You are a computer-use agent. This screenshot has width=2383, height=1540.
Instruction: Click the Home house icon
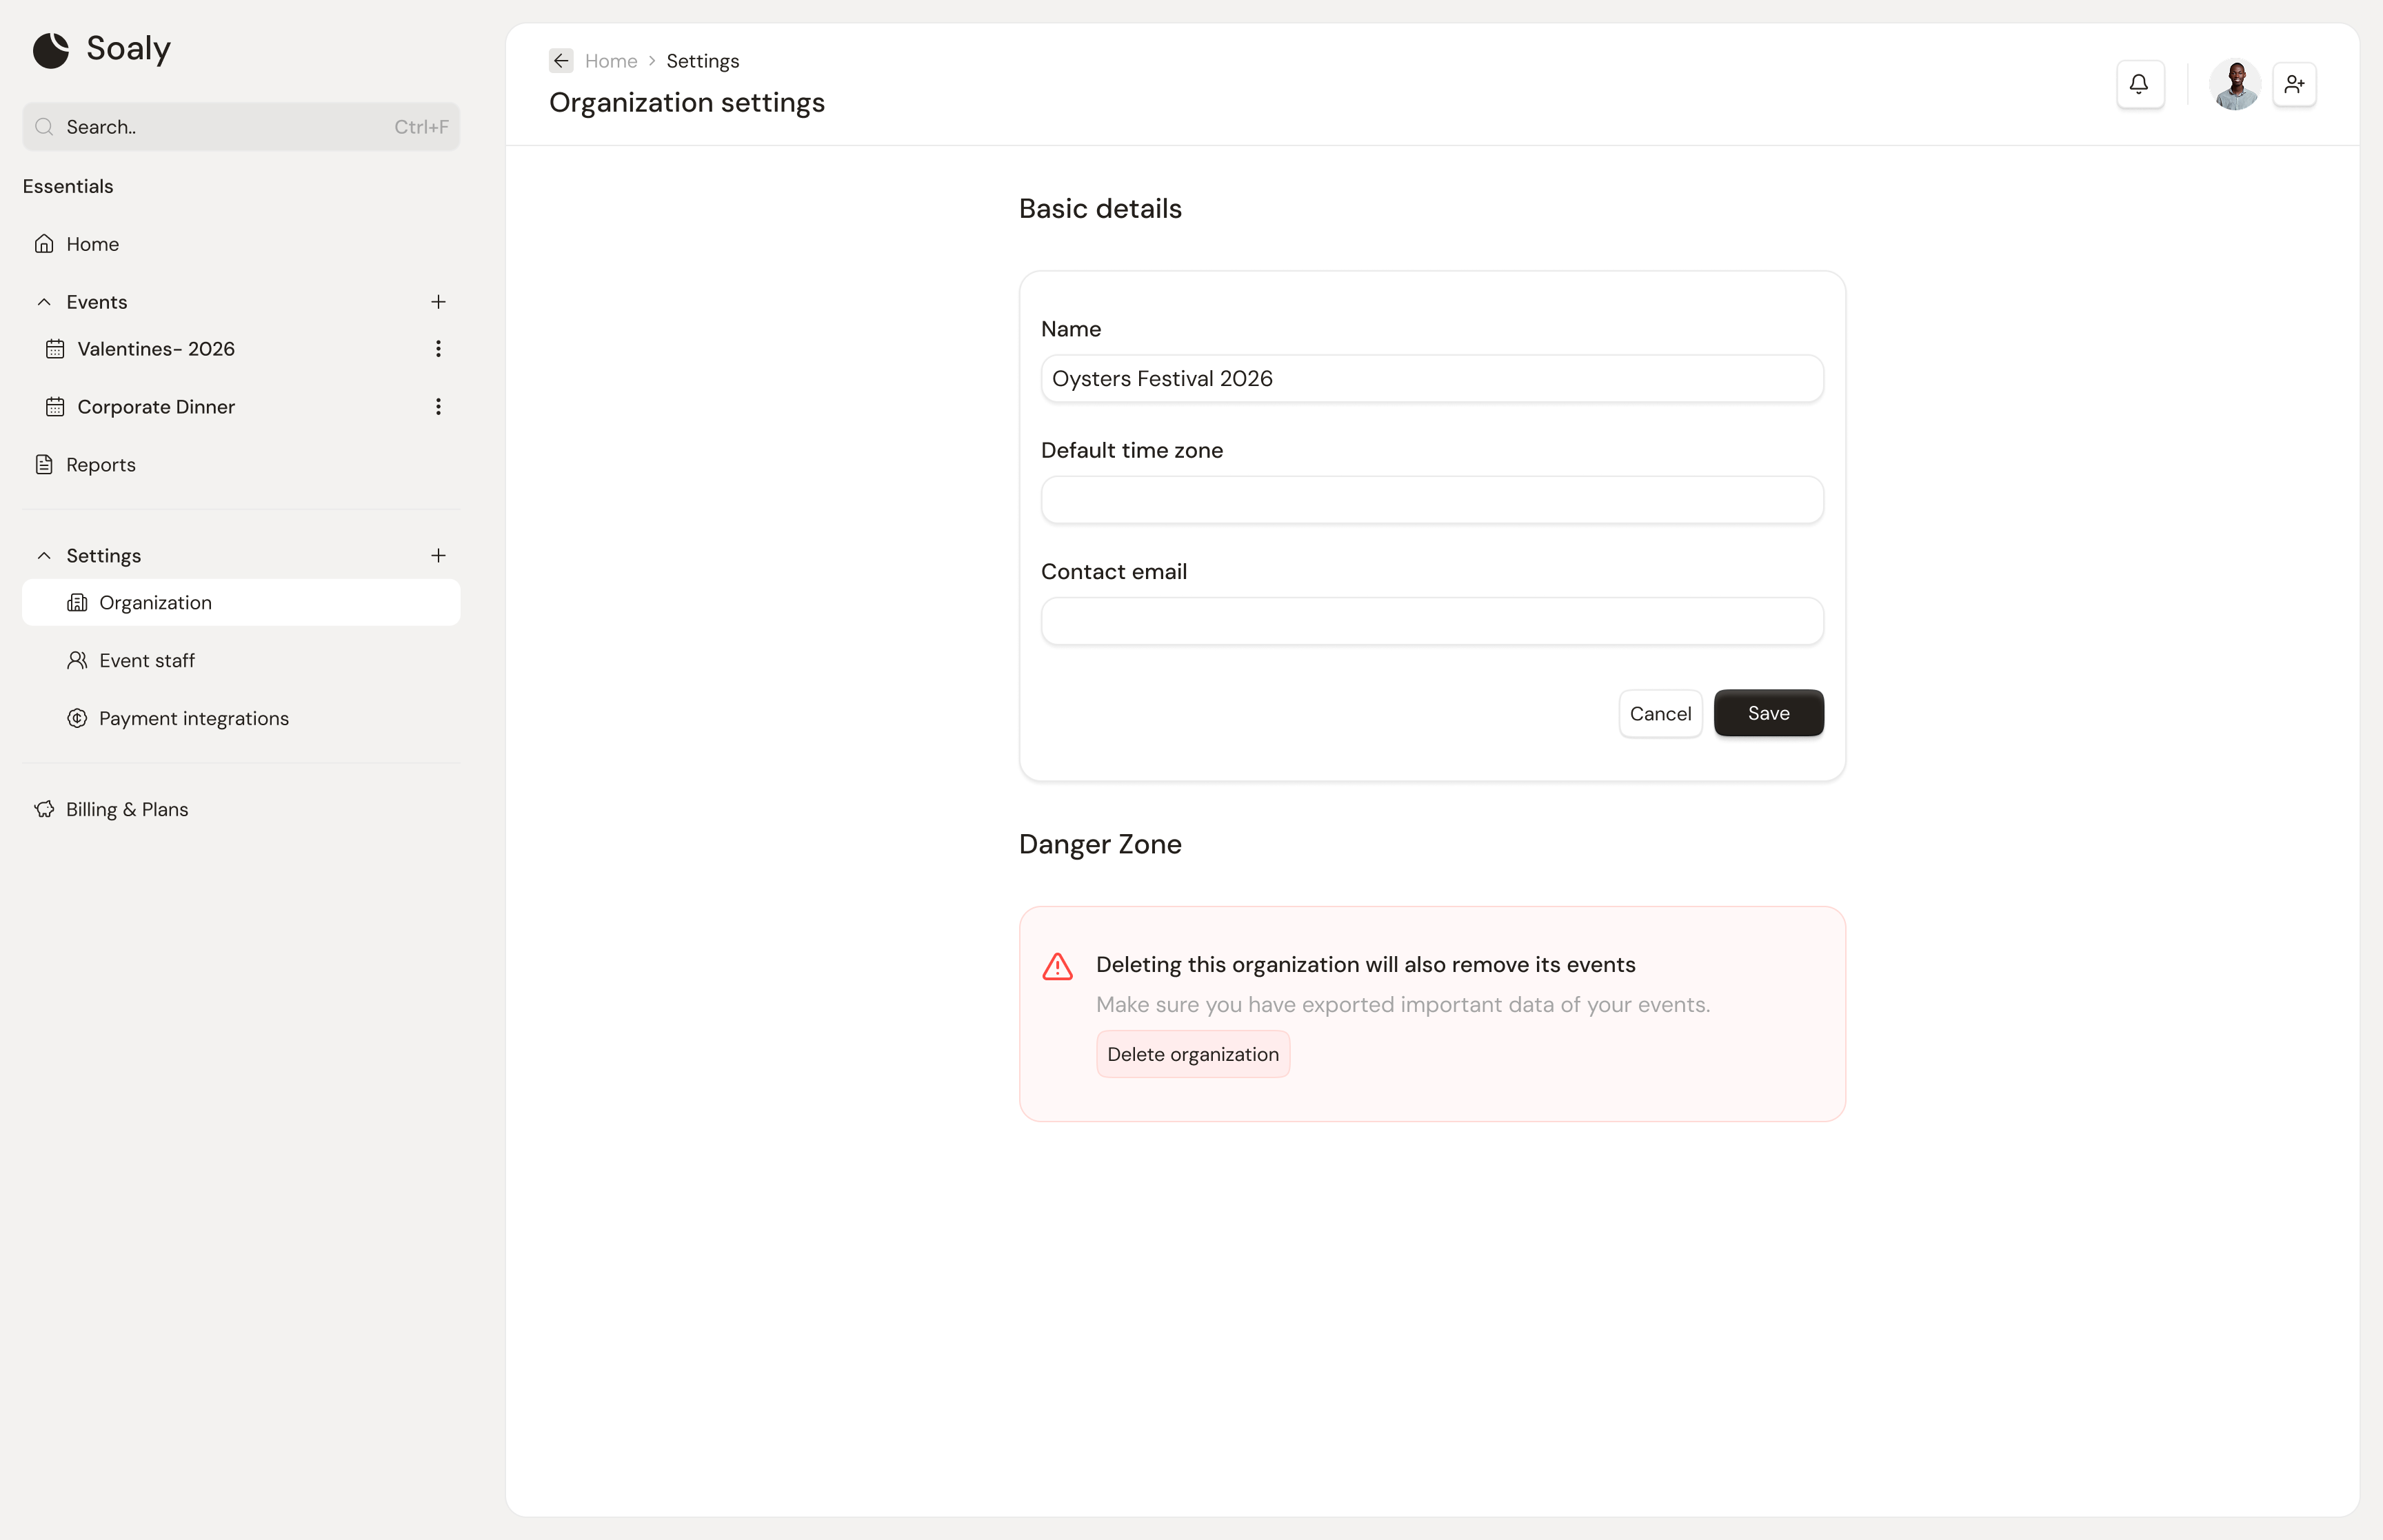pos(44,244)
